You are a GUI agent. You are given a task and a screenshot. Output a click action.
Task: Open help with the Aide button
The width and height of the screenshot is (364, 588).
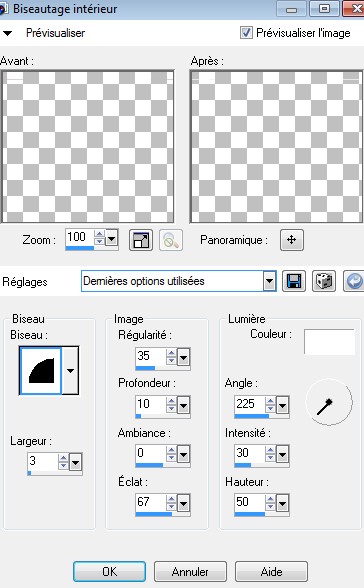tap(271, 572)
